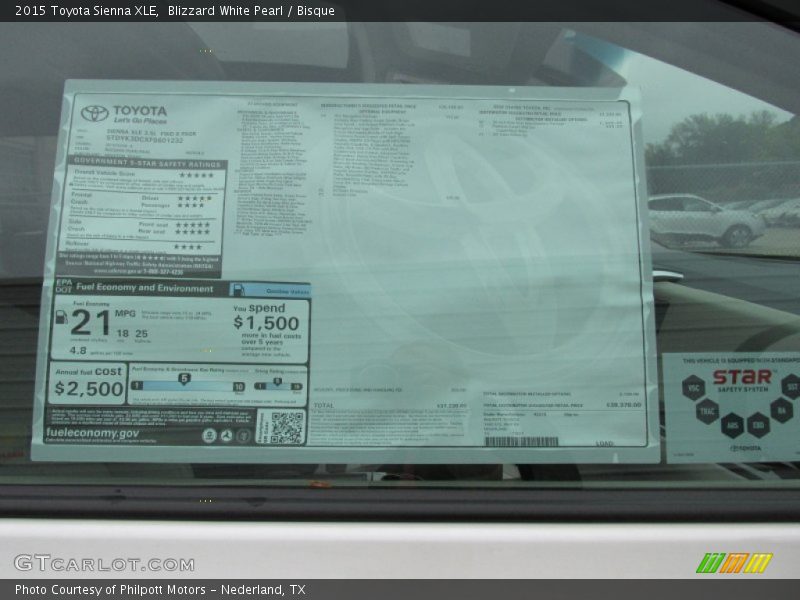800x600 pixels.
Task: Click the barcode at the sticker bottom
Action: (521, 441)
